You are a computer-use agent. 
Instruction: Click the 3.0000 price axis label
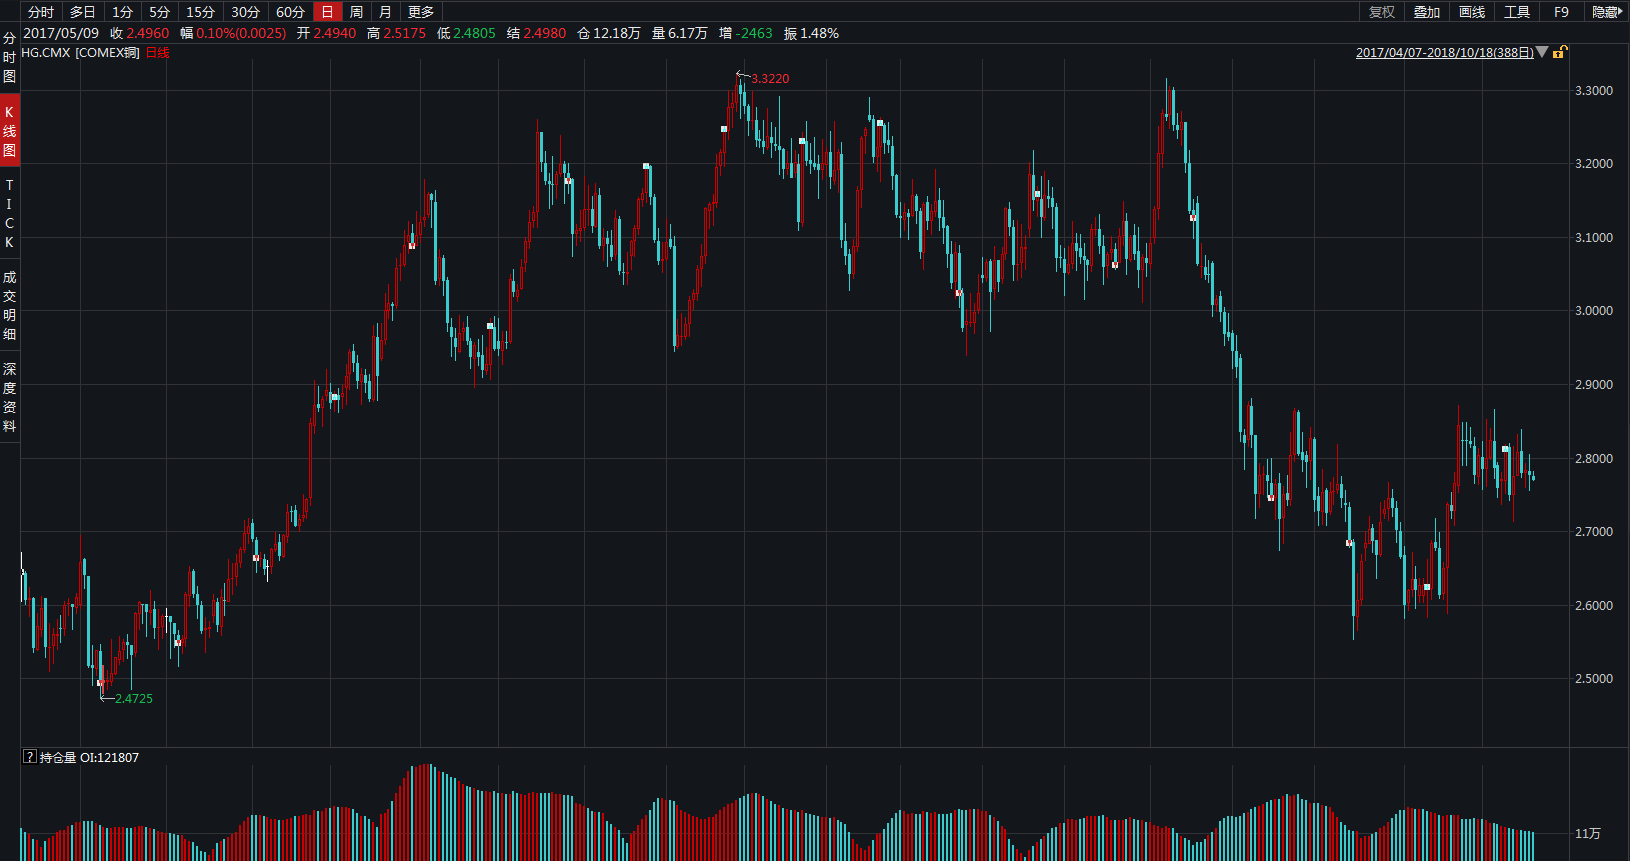coord(1594,311)
